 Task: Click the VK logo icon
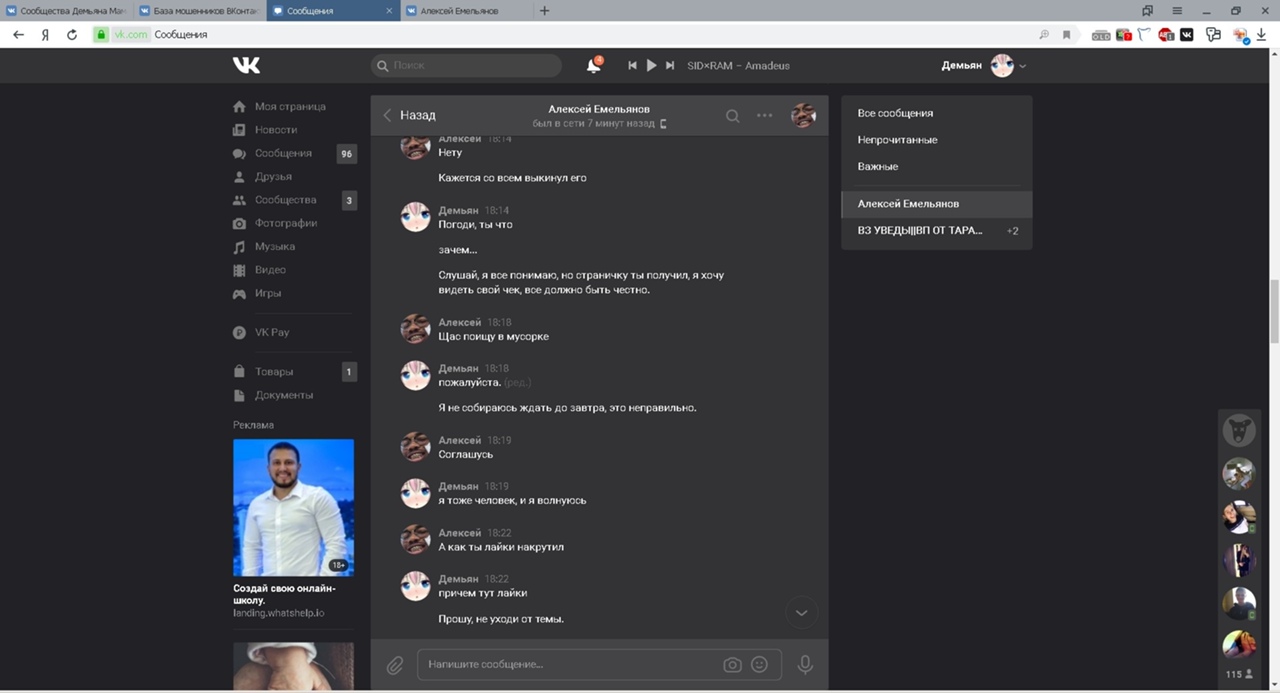(x=246, y=65)
